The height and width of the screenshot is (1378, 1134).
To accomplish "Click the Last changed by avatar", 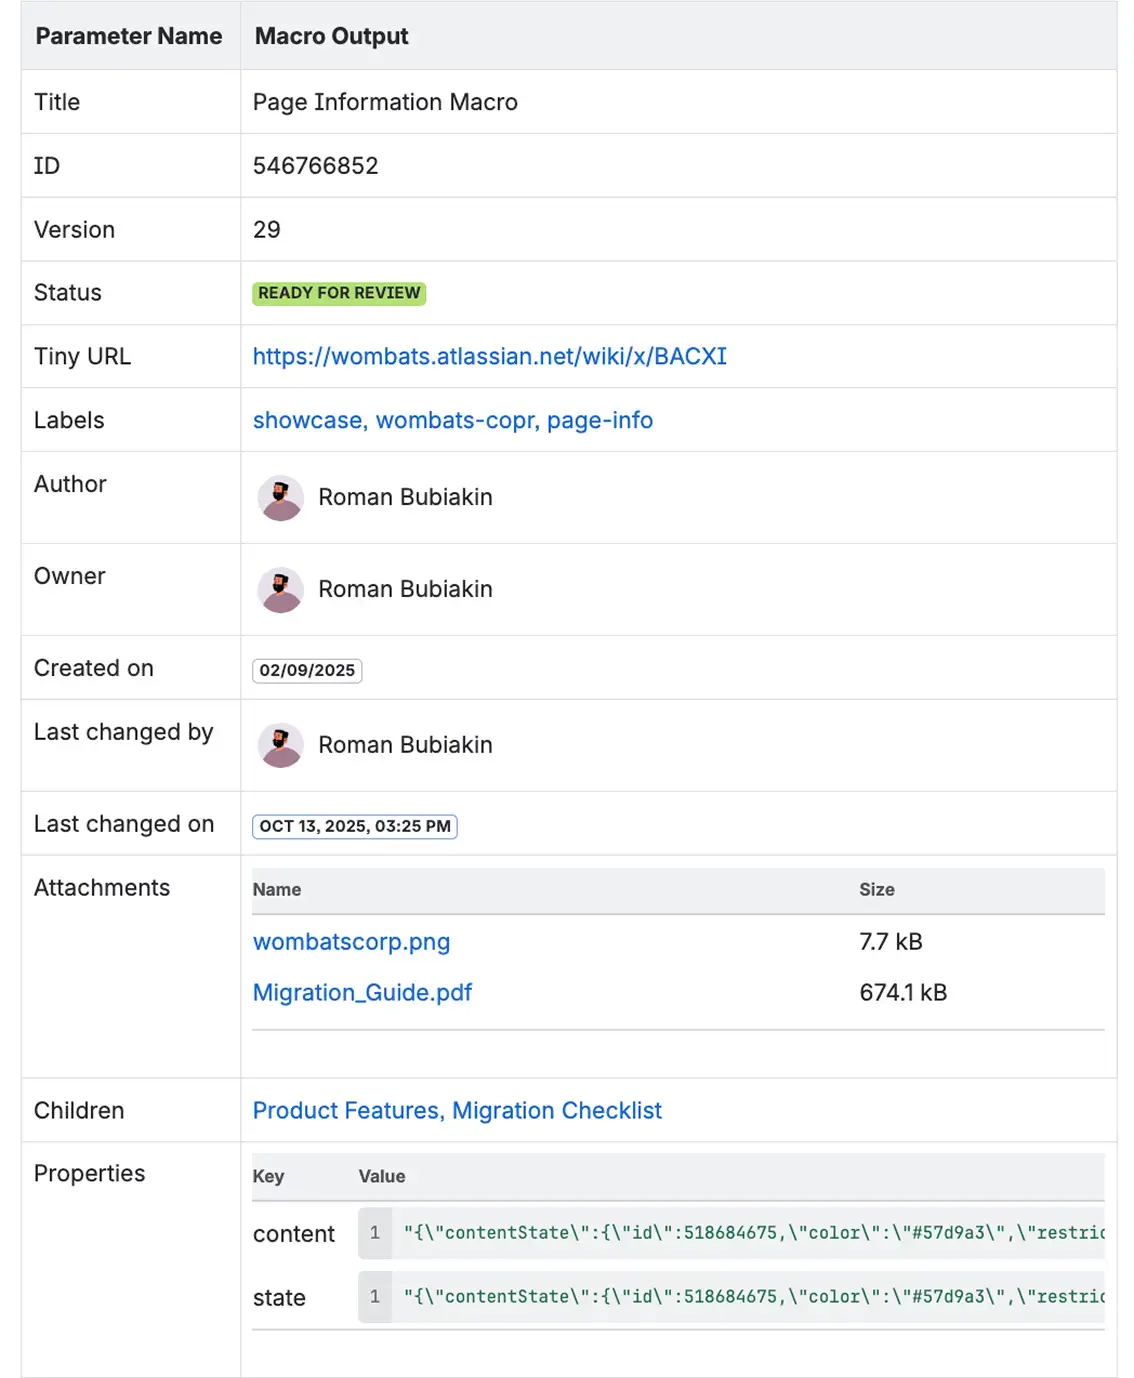I will click(281, 745).
